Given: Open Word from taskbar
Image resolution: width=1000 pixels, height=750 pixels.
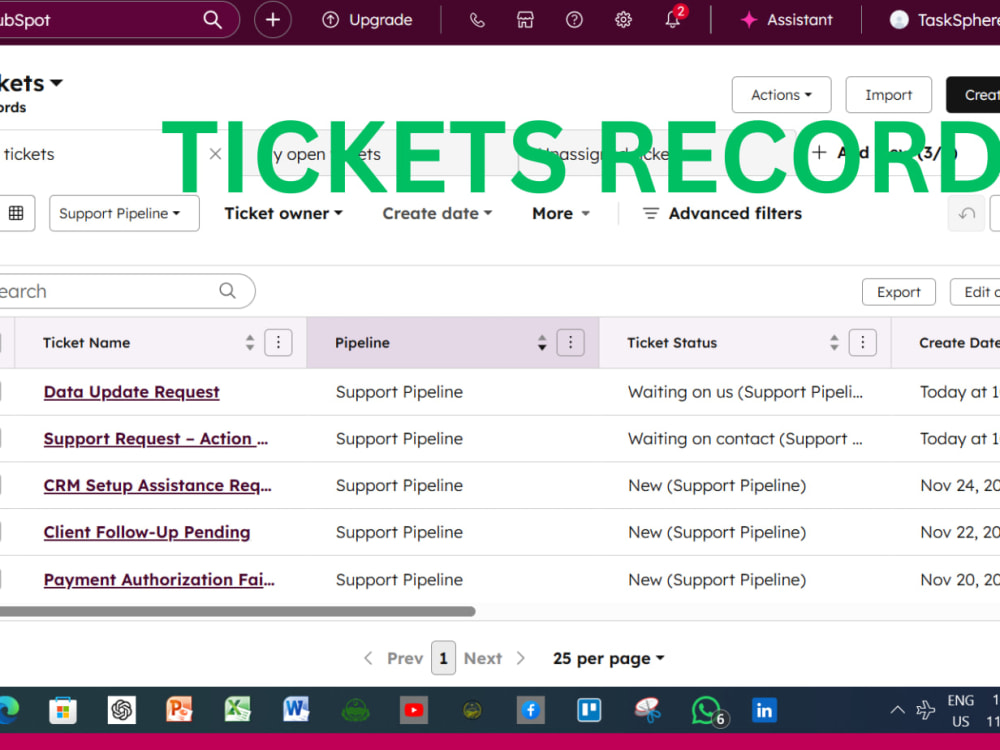Looking at the screenshot, I should point(296,710).
